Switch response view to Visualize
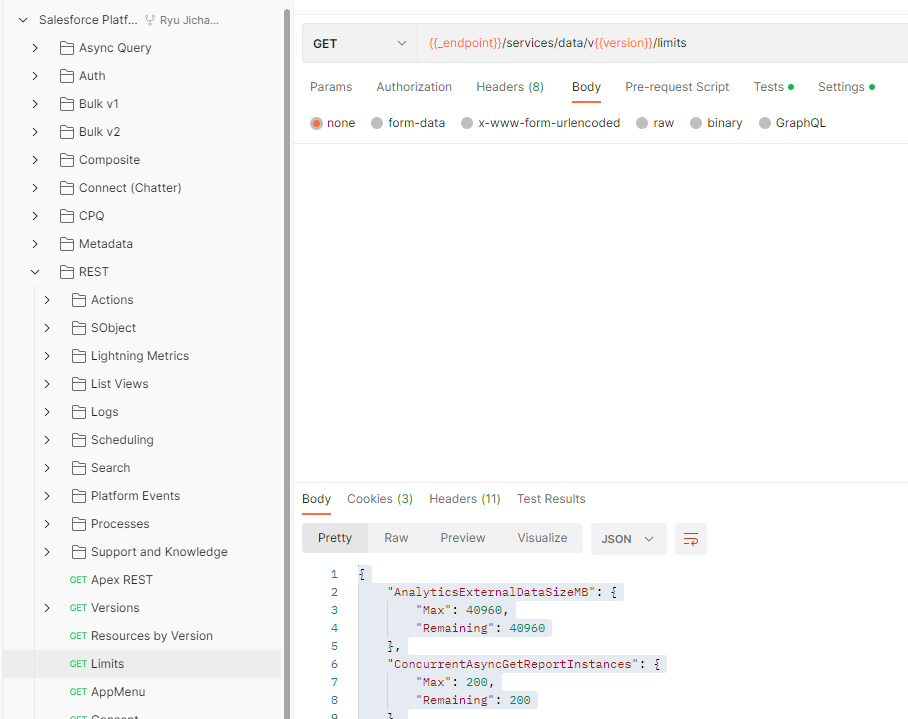The image size is (908, 719). click(x=542, y=538)
